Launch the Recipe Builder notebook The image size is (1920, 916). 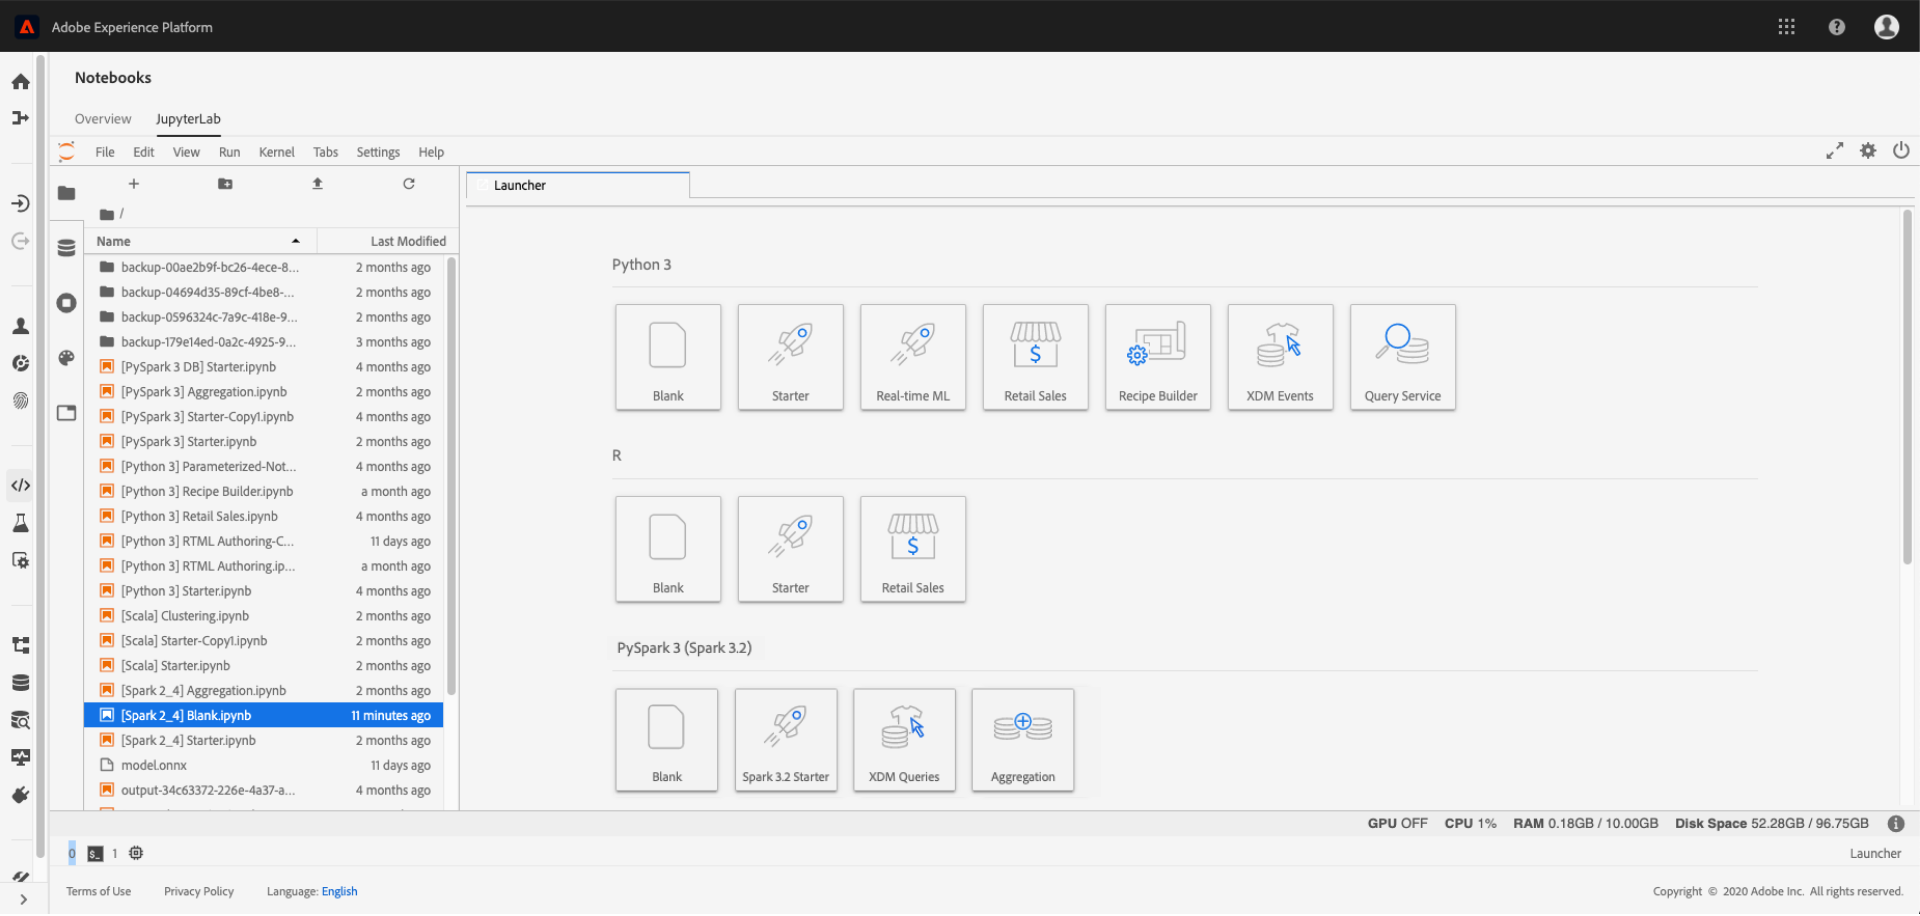tap(1158, 358)
